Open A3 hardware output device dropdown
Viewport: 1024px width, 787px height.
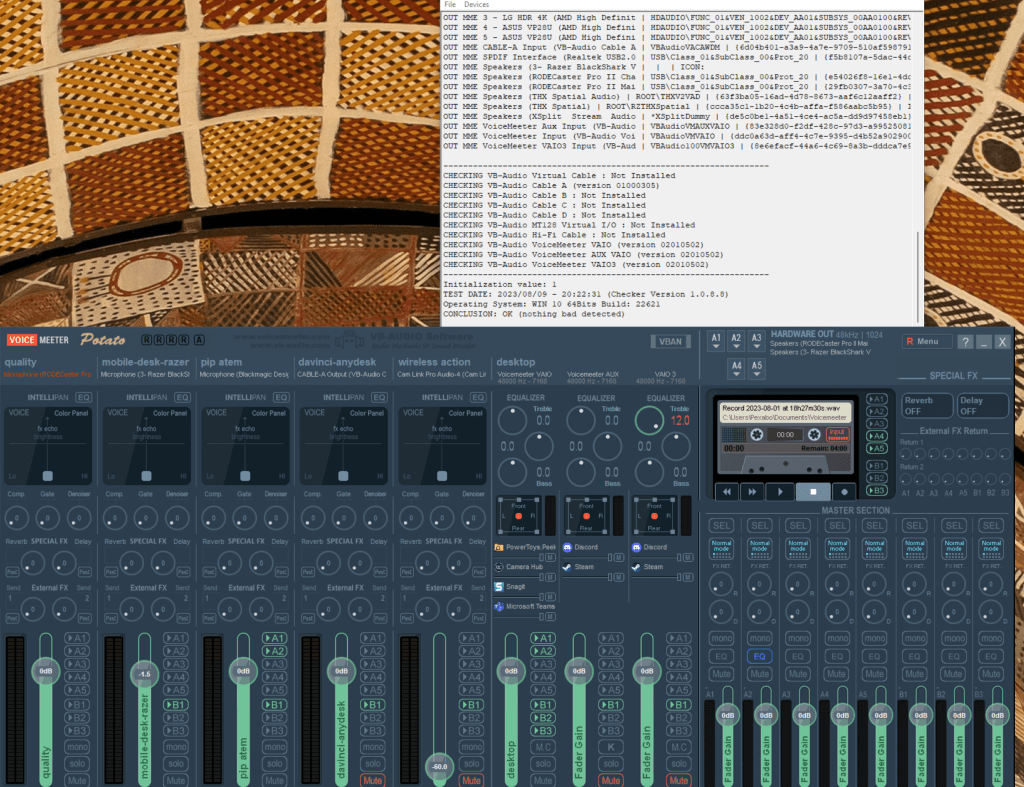point(756,341)
